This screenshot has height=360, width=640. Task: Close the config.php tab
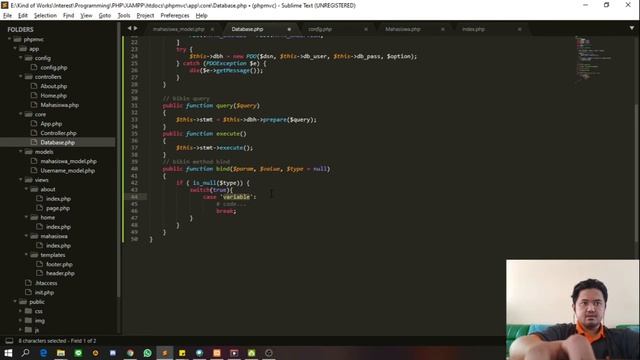366,29
